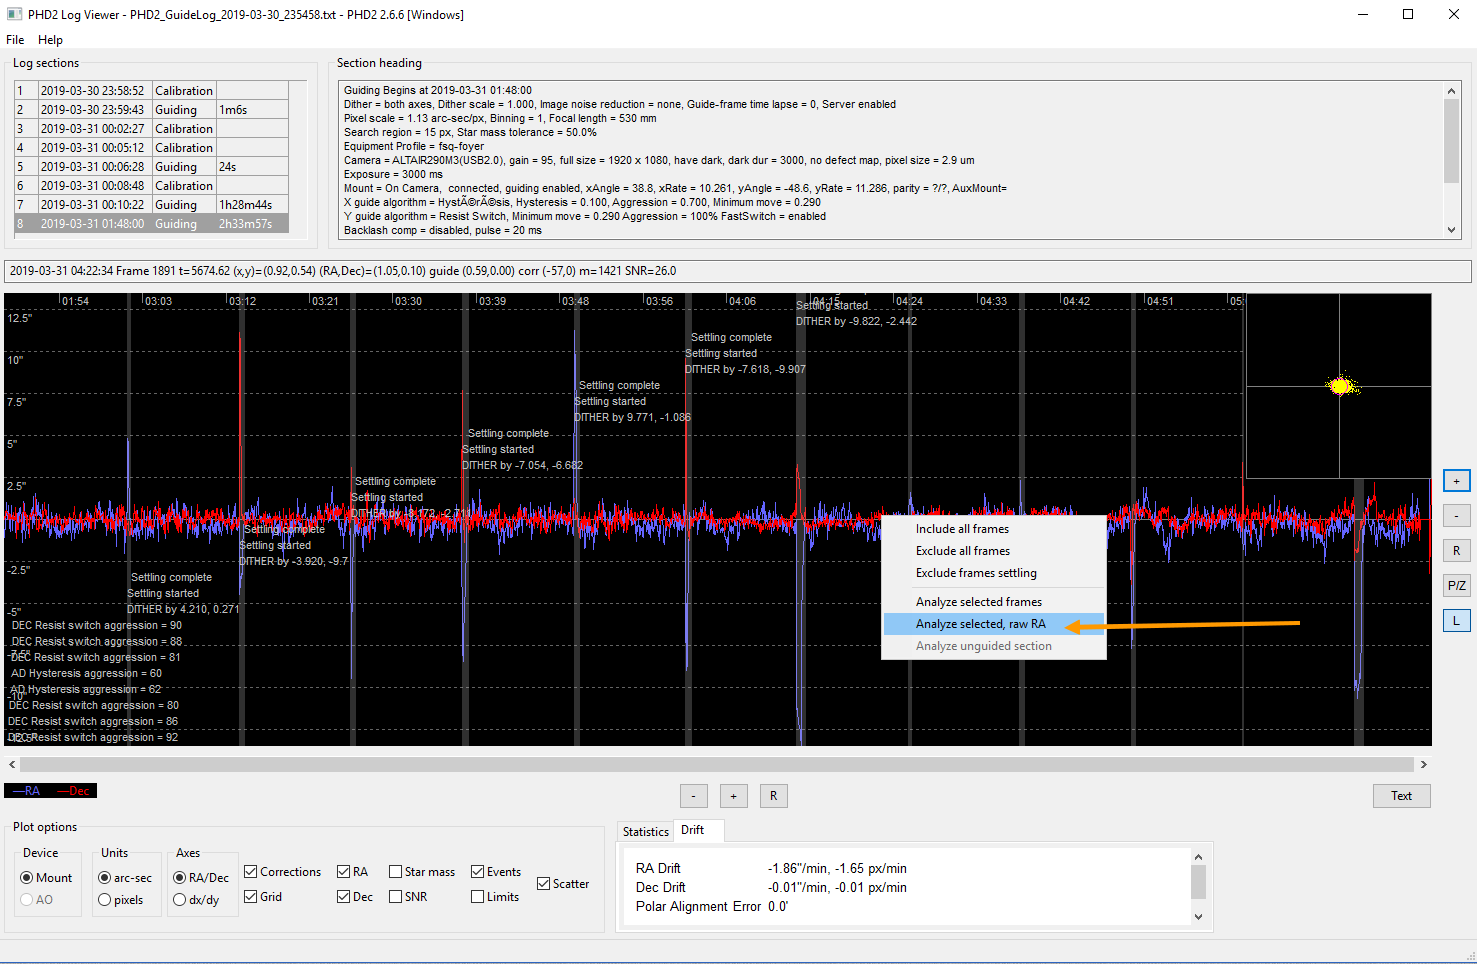This screenshot has height=964, width=1477.
Task: Click the 'Guiding Begins' heading line
Action: (438, 90)
